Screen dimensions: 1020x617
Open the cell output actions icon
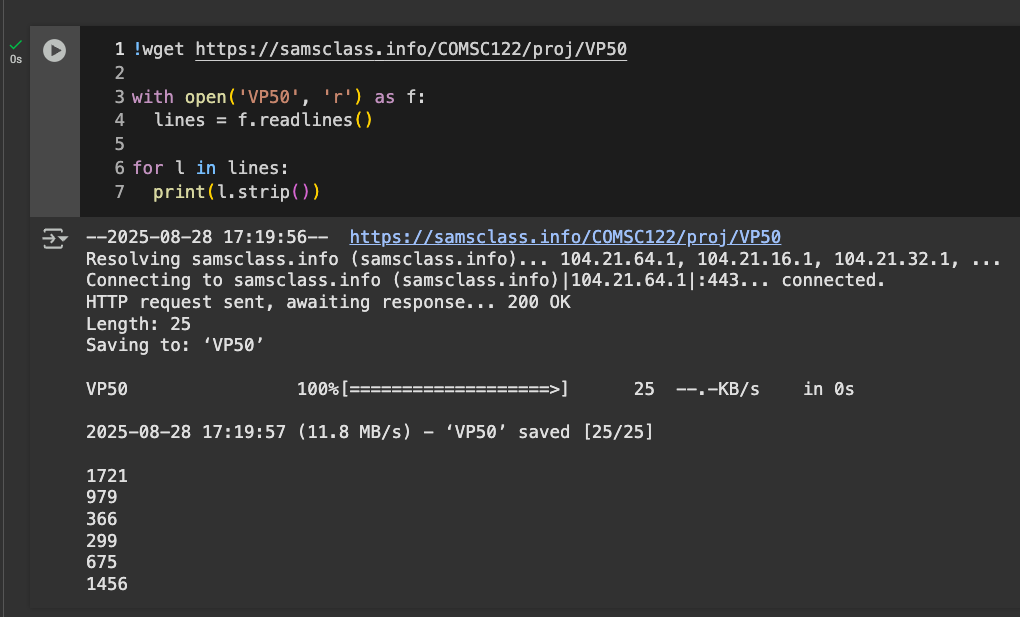[x=53, y=238]
